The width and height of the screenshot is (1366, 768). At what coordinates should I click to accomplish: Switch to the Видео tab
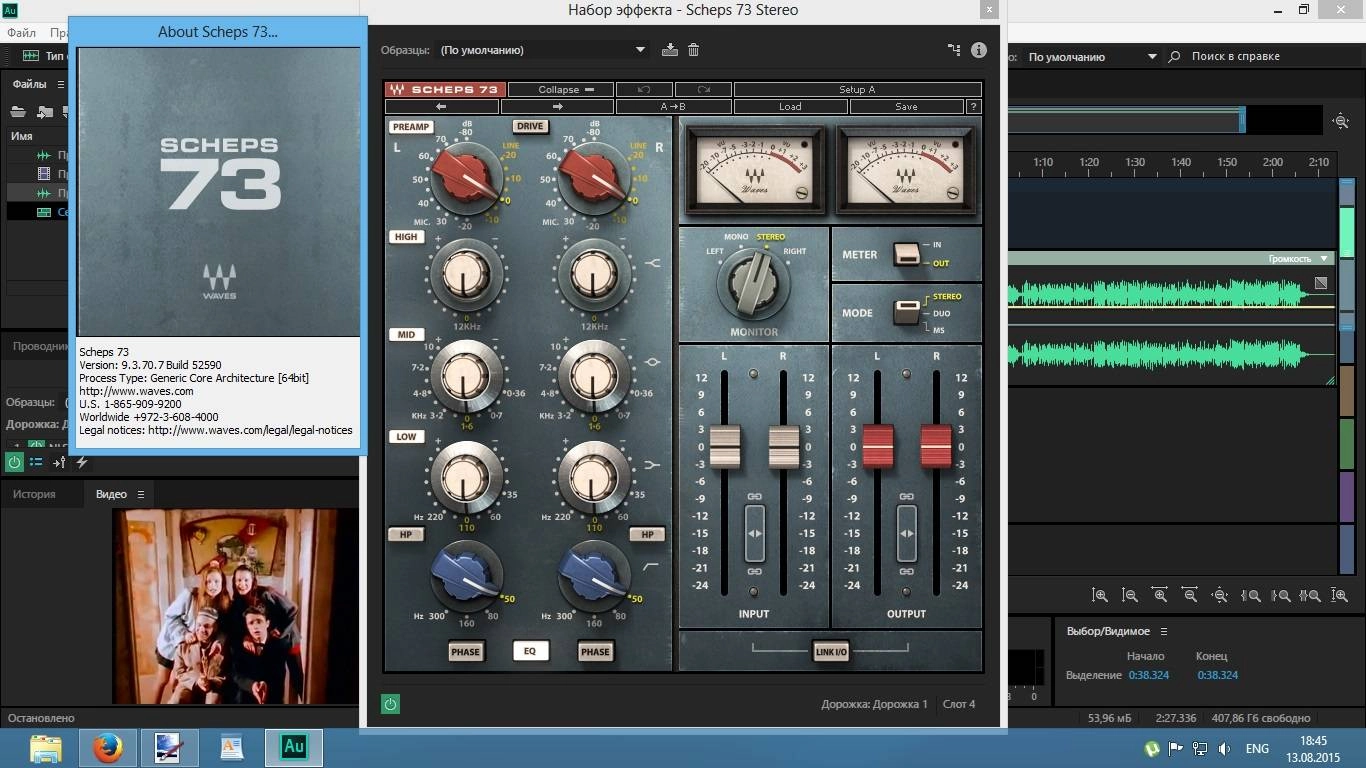tap(111, 494)
